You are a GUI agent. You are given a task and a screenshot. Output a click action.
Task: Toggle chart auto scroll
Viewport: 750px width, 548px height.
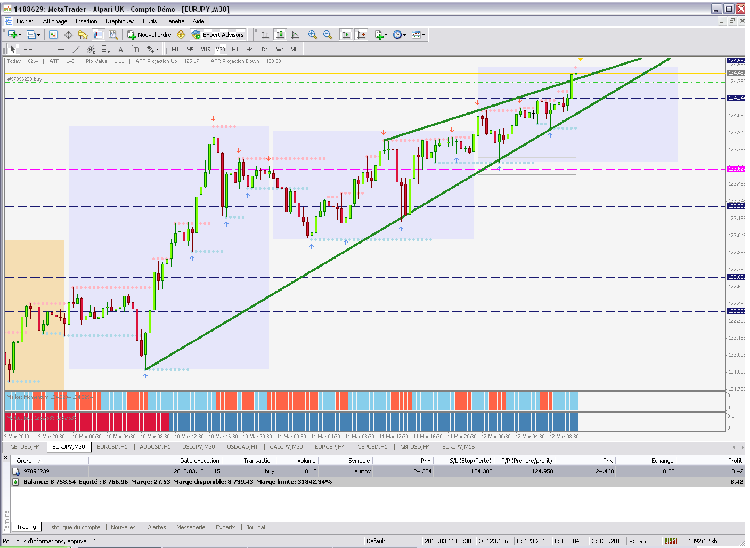tap(346, 34)
